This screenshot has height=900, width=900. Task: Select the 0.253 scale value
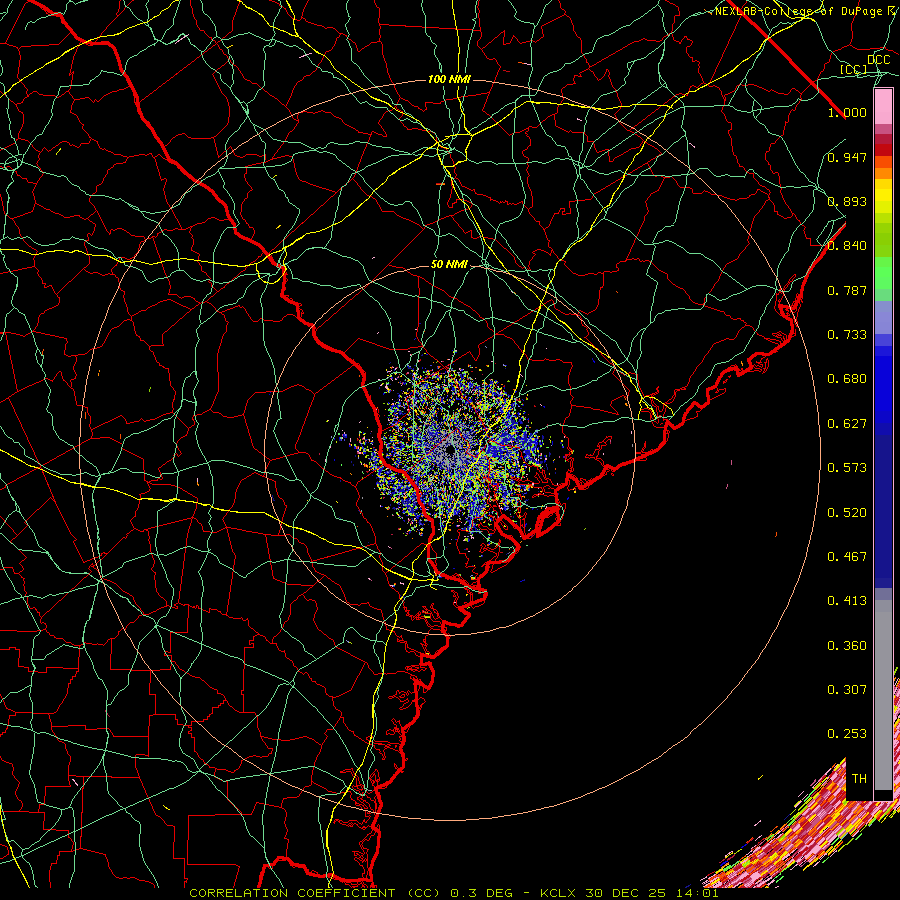847,734
